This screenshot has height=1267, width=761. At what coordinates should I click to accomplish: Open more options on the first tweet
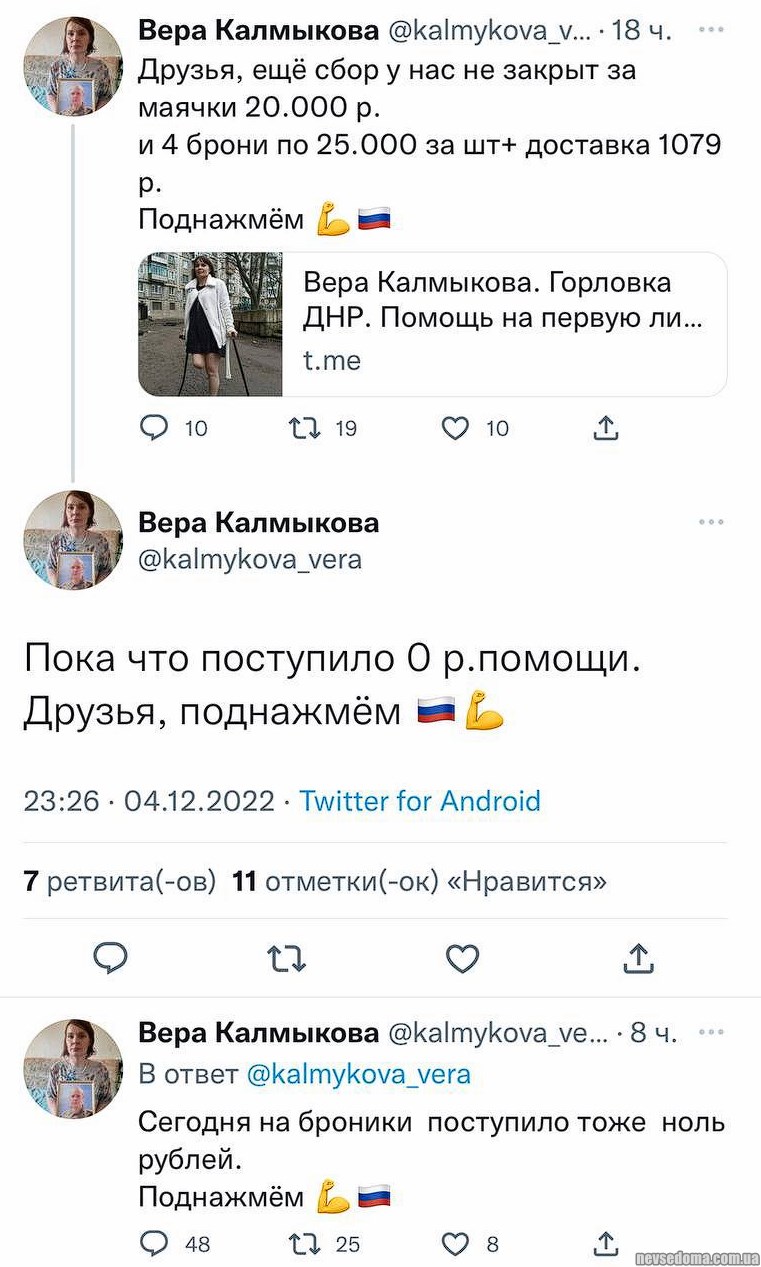tap(711, 30)
